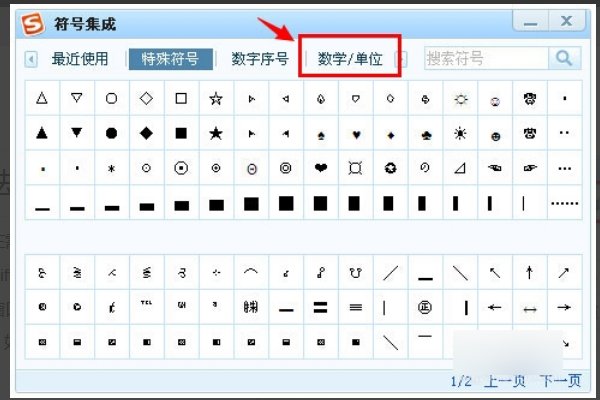Insert the solid sun ☀ symbol
Viewport: 600px width, 400px height.
[x=460, y=133]
